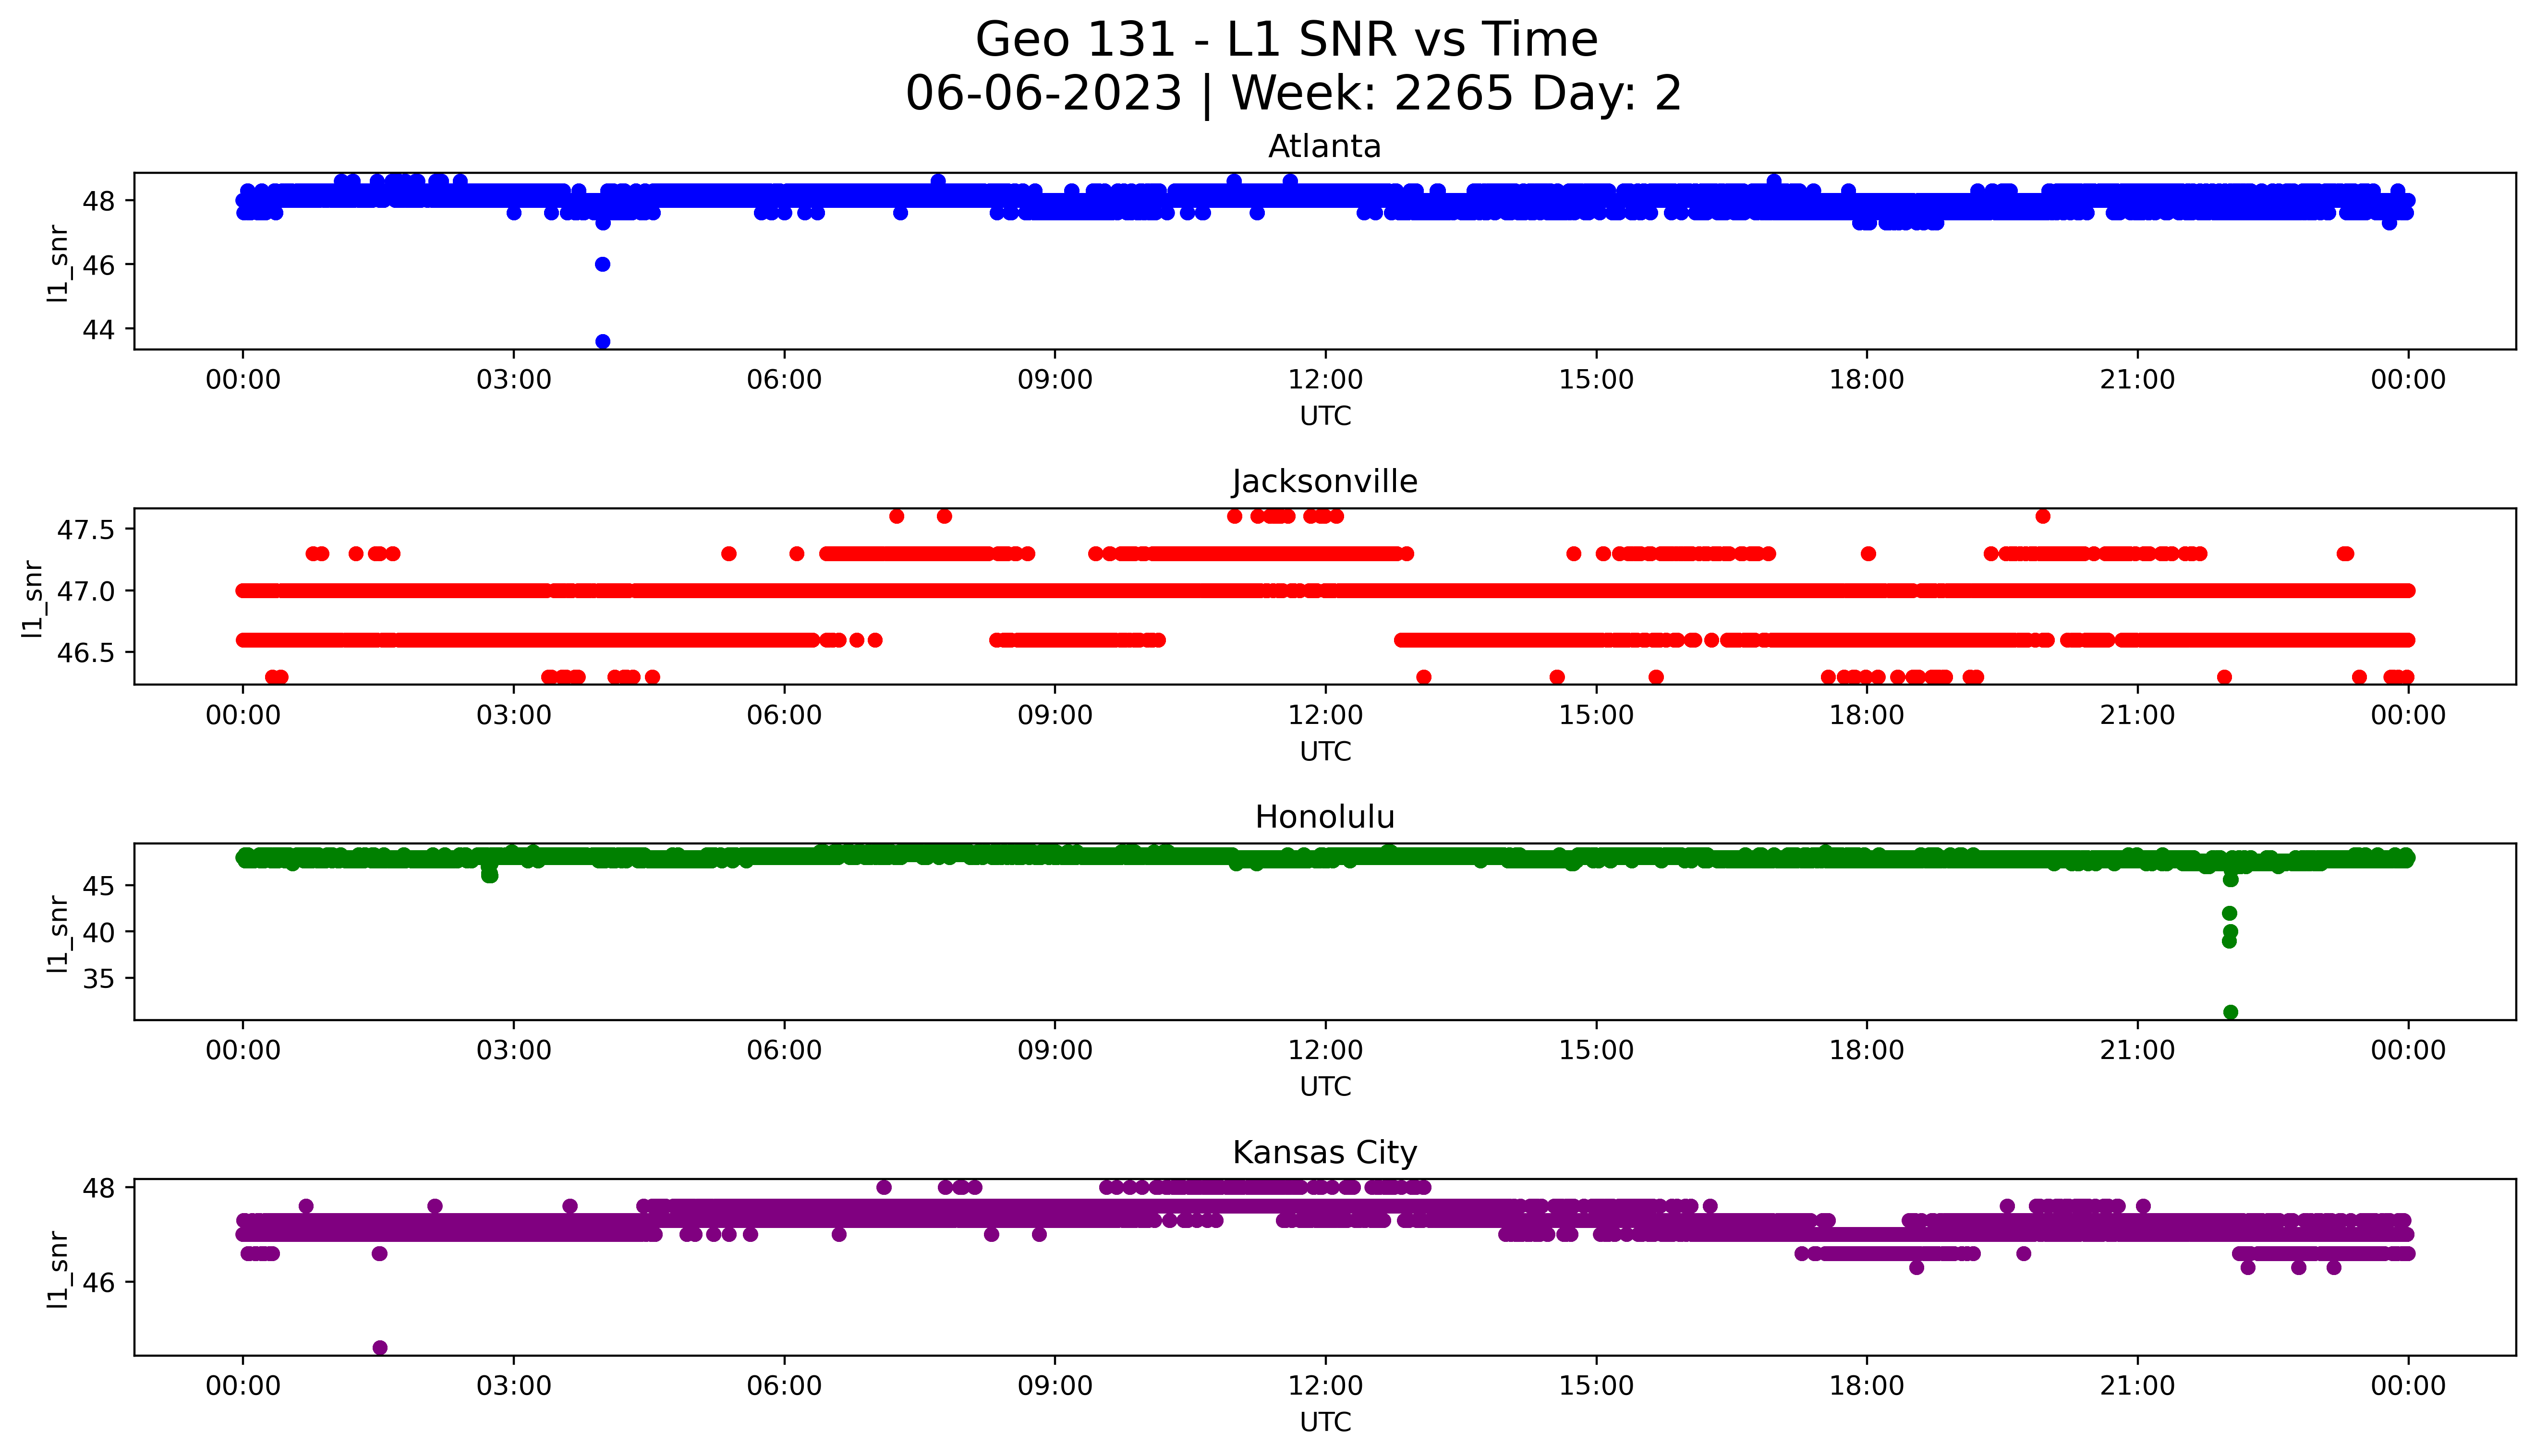The height and width of the screenshot is (1456, 2535).
Task: Click the 47.5 y-tick label in Jacksonville
Action: pos(87,529)
